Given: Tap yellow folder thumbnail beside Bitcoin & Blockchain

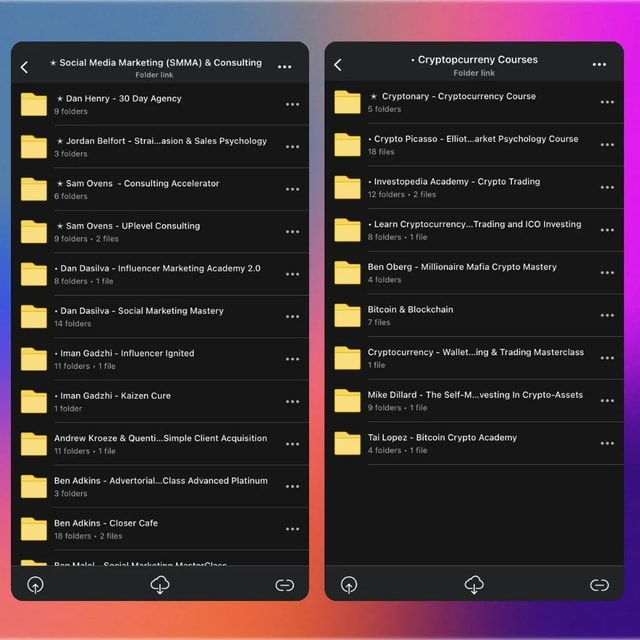Looking at the screenshot, I should click(x=347, y=316).
